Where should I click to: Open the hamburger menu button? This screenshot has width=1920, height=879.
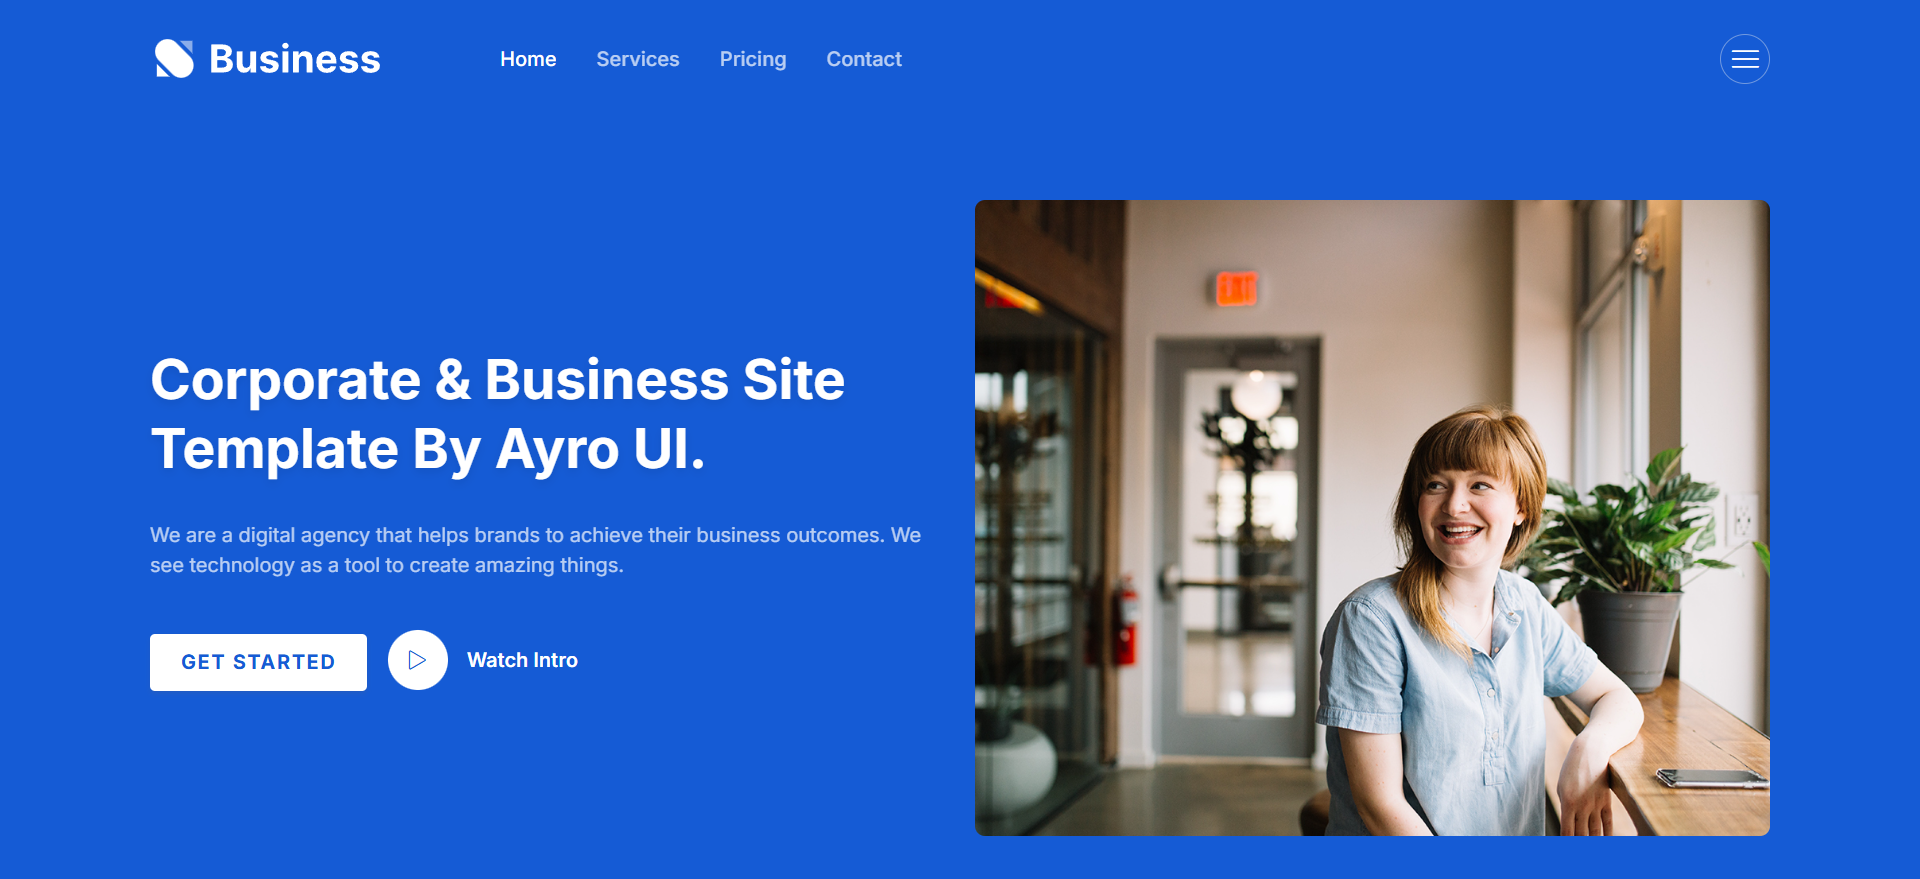point(1744,59)
